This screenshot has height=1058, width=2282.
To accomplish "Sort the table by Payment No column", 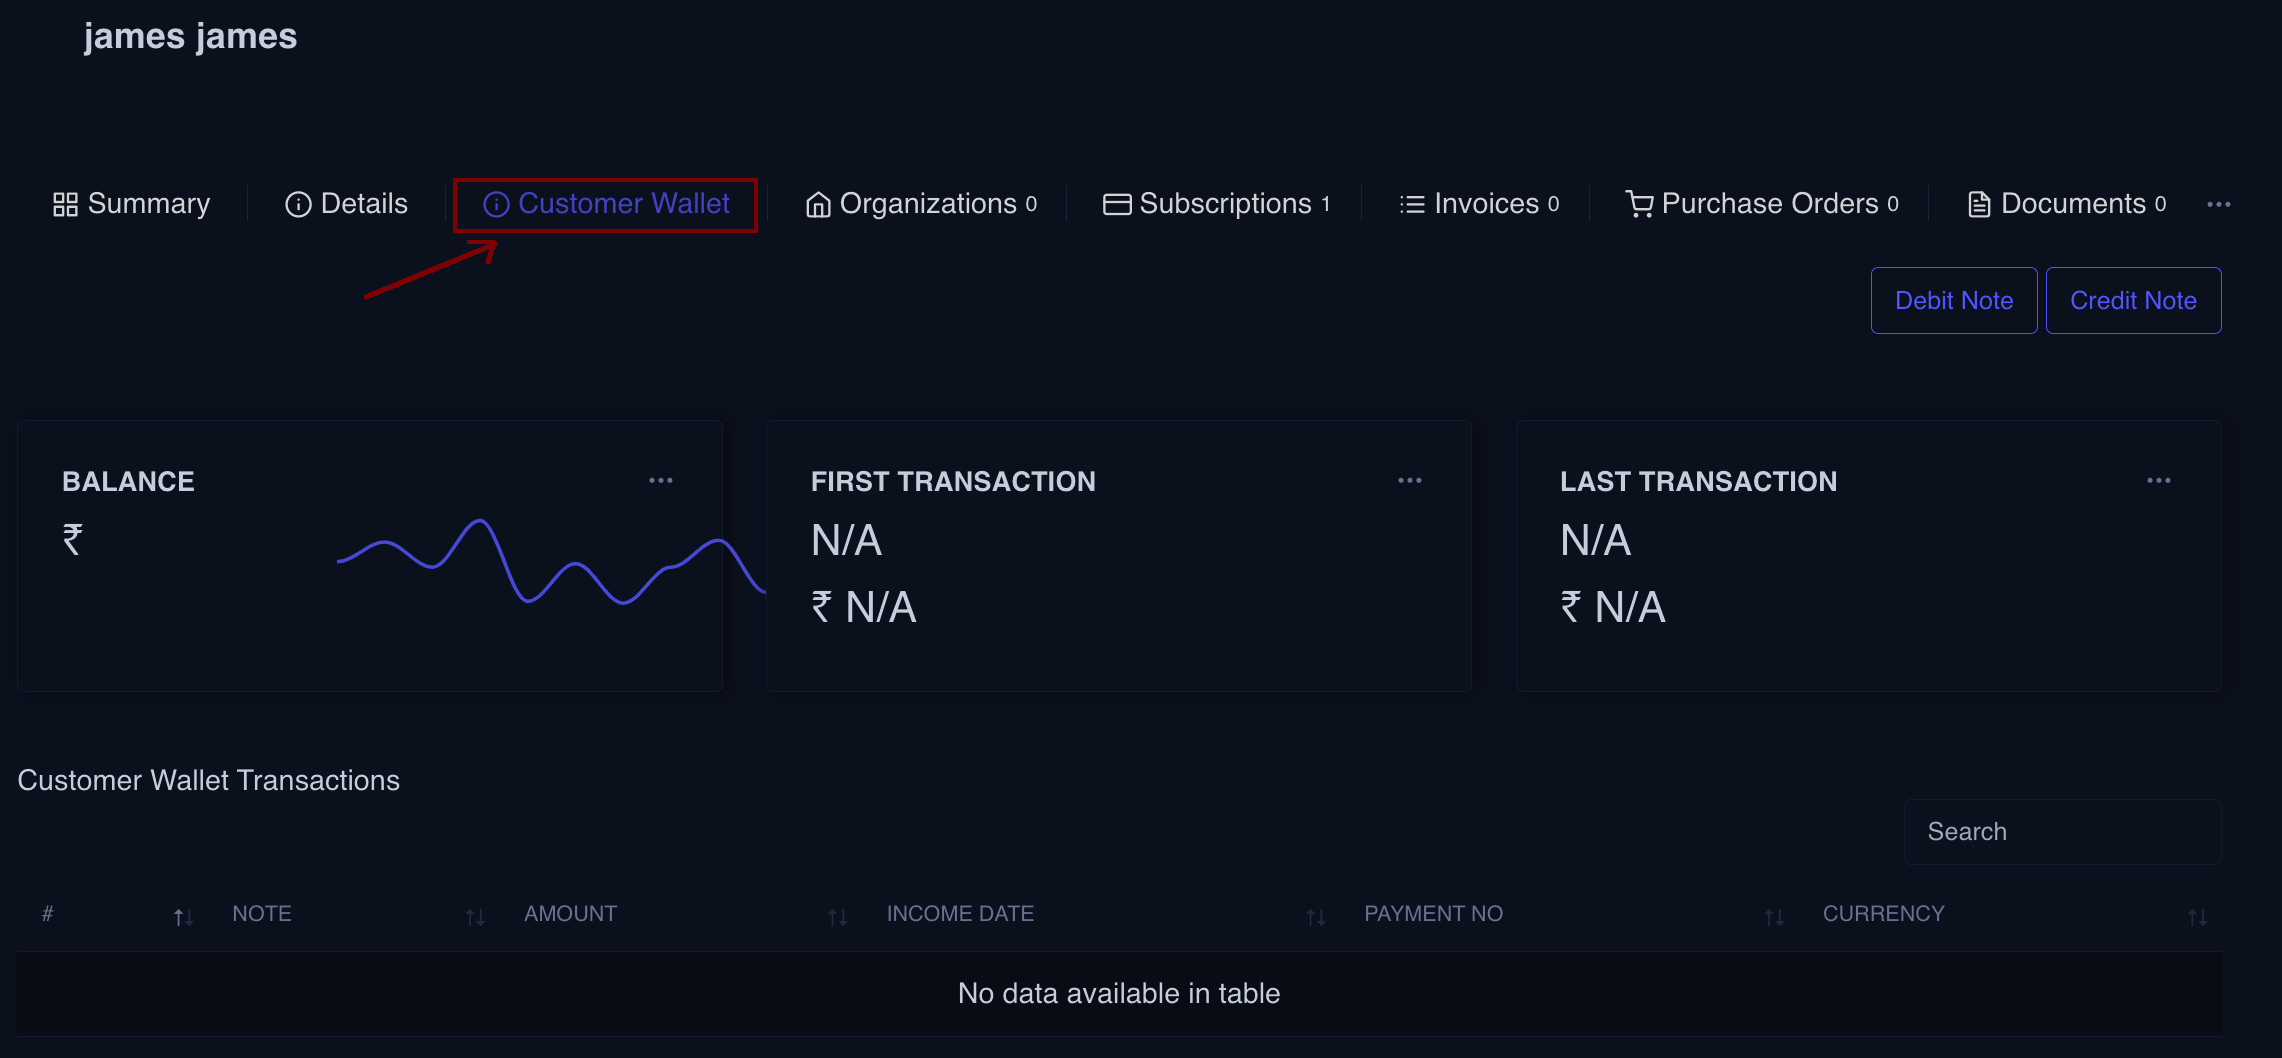I will pyautogui.click(x=1432, y=914).
